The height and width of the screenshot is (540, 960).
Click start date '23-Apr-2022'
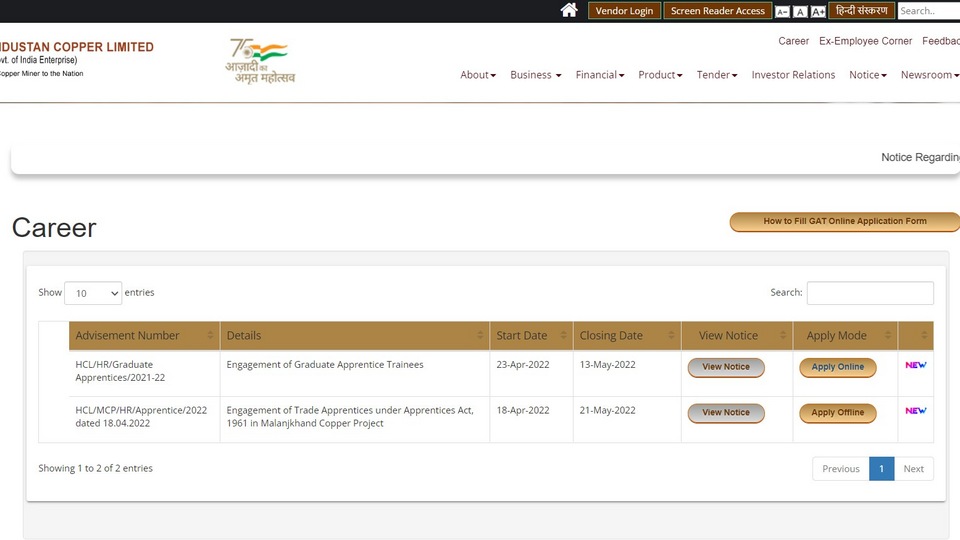[523, 364]
